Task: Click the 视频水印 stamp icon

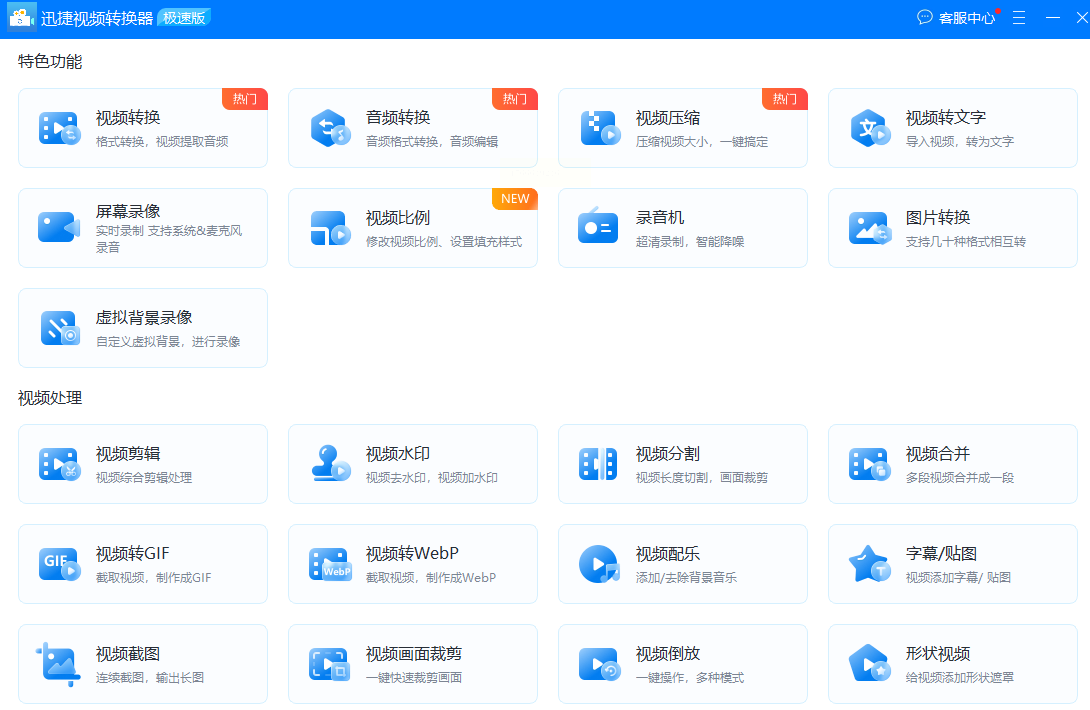Action: 330,464
